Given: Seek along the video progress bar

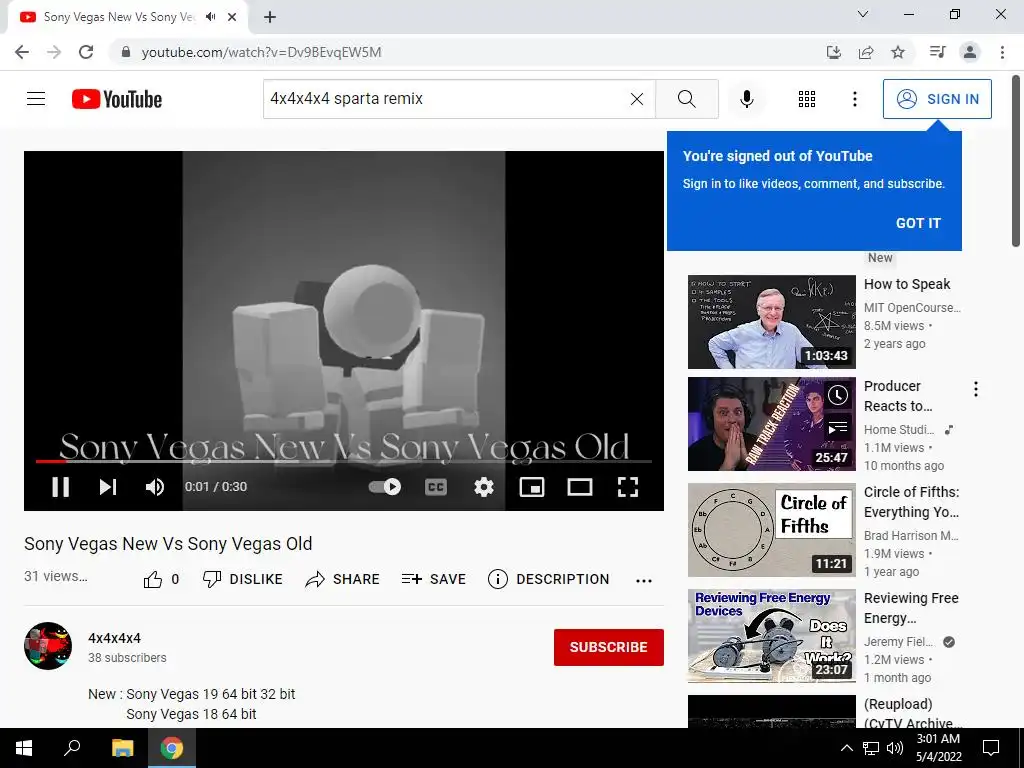Looking at the screenshot, I should coord(344,461).
